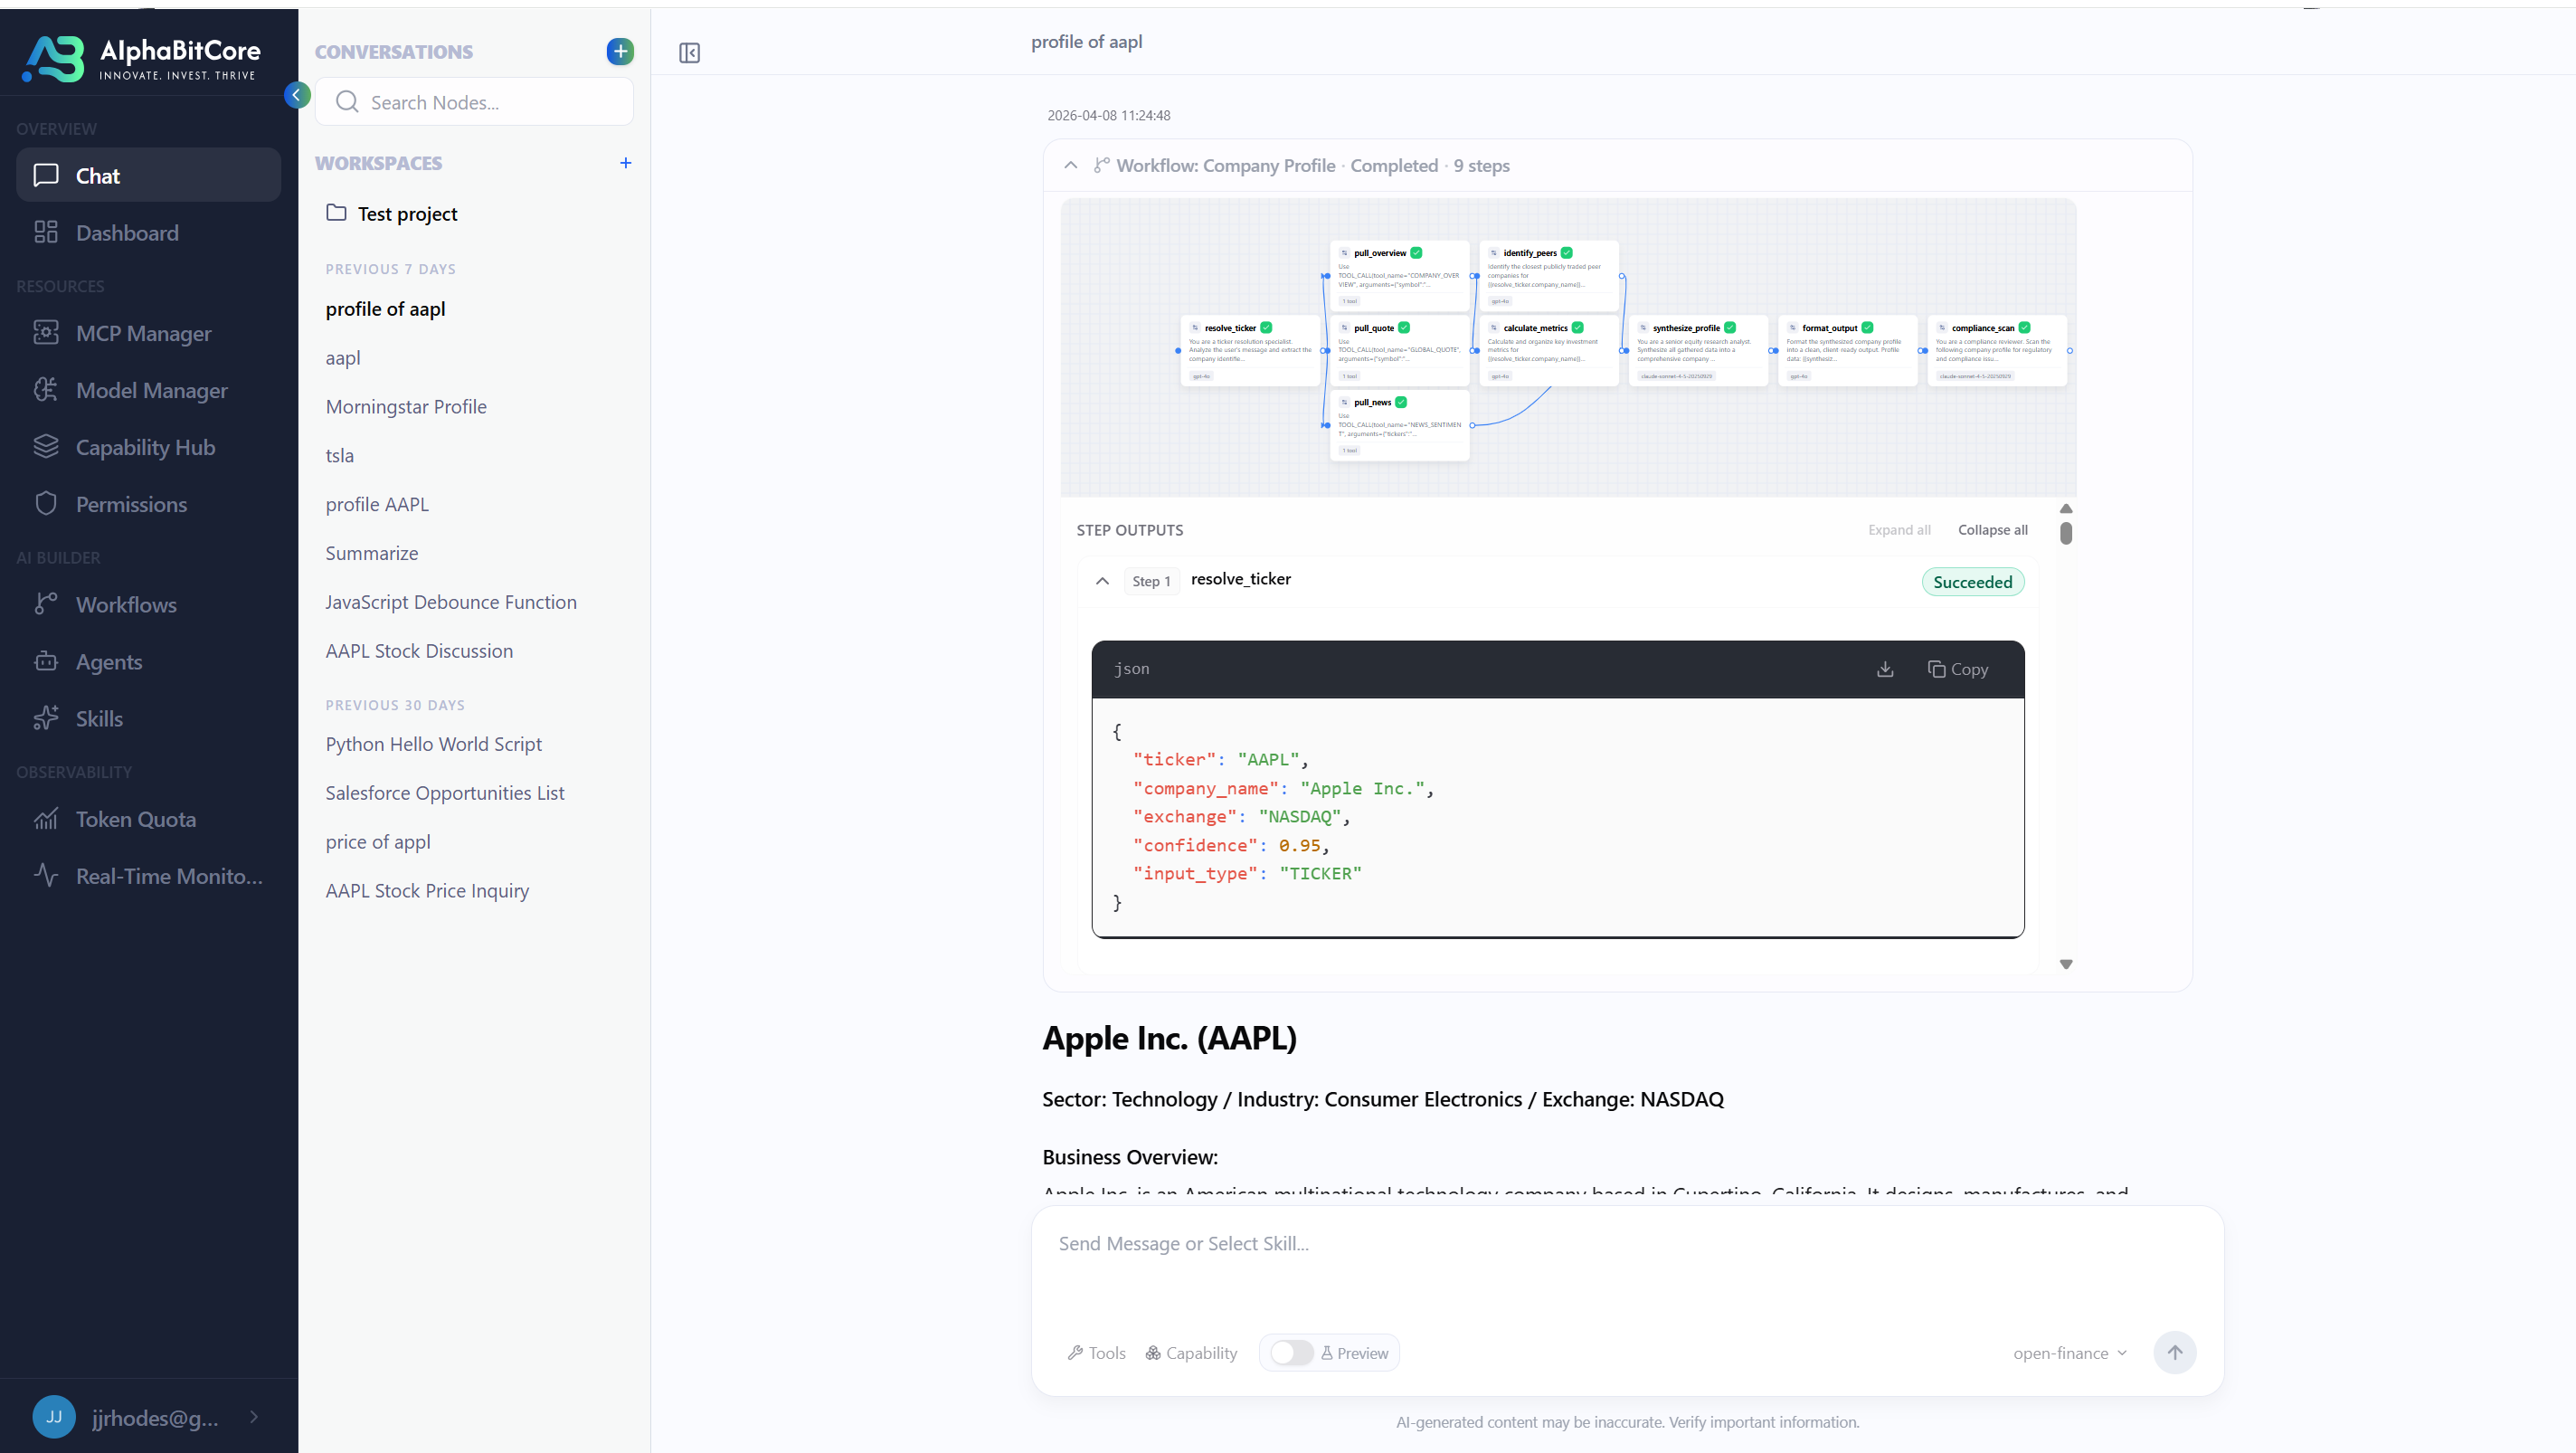The height and width of the screenshot is (1453, 2576).
Task: Copy the json code block
Action: (x=1958, y=669)
